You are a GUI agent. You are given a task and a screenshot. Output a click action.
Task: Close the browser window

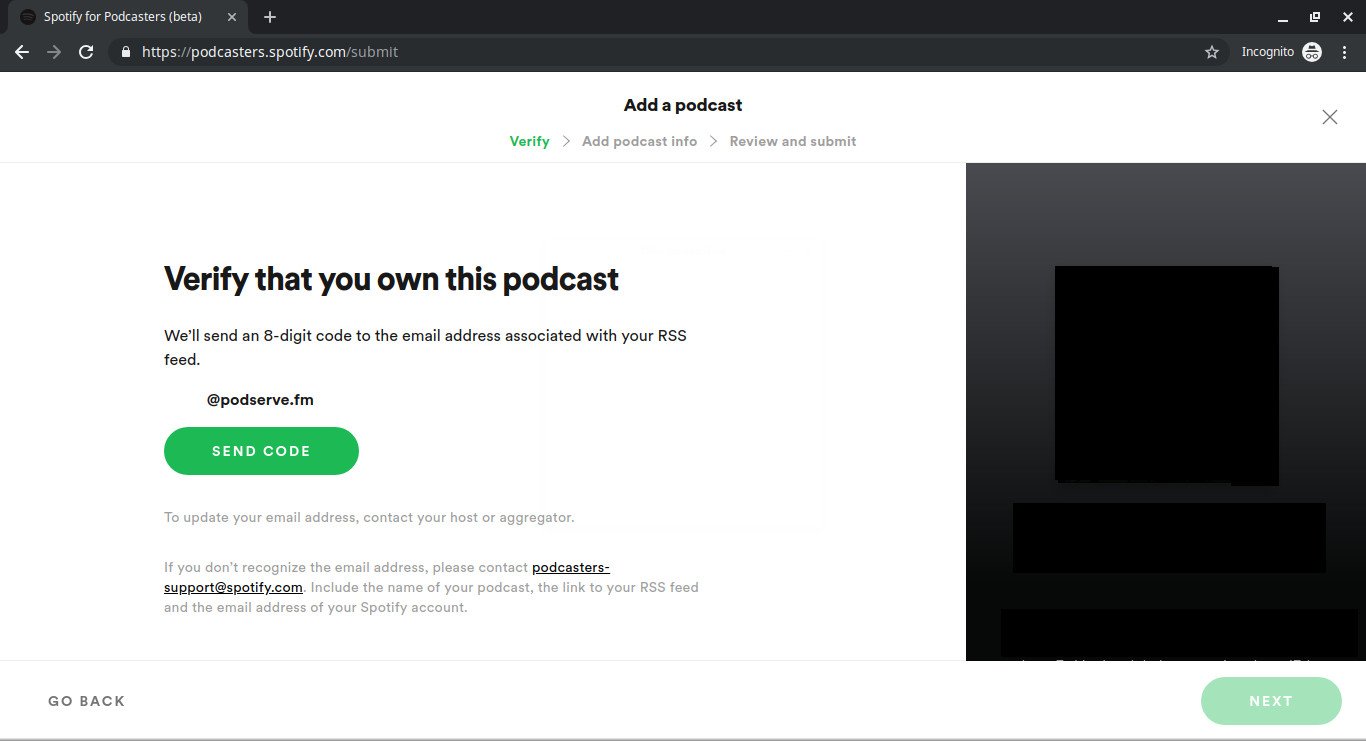tap(1345, 17)
